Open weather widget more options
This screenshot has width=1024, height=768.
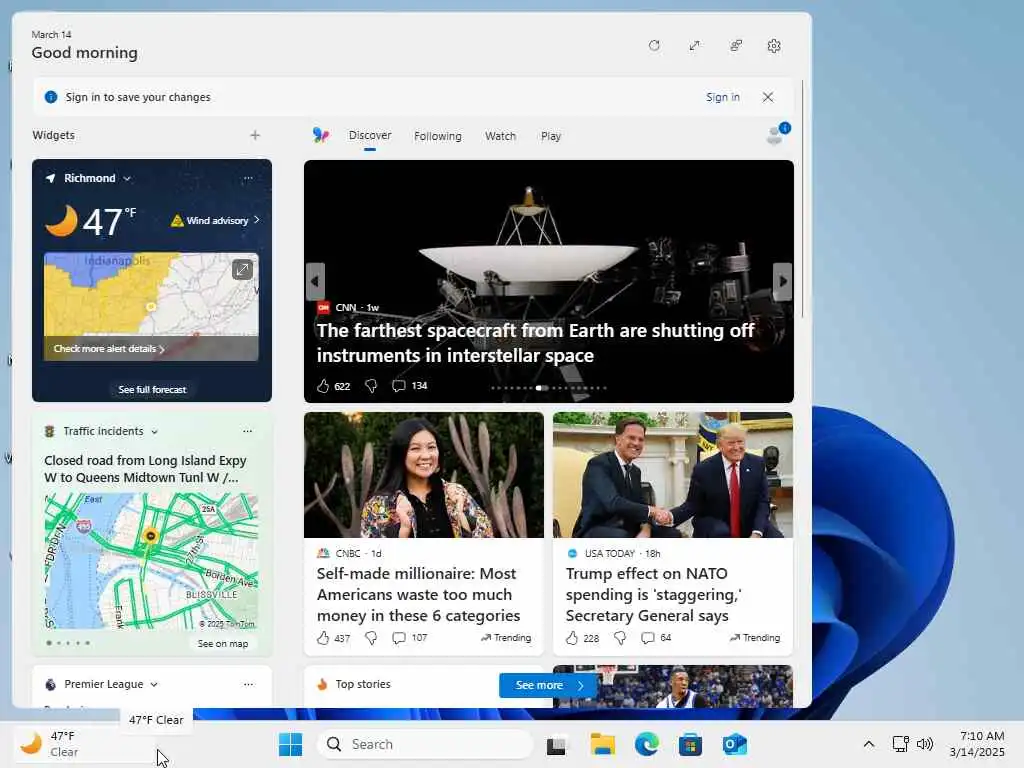tap(248, 178)
